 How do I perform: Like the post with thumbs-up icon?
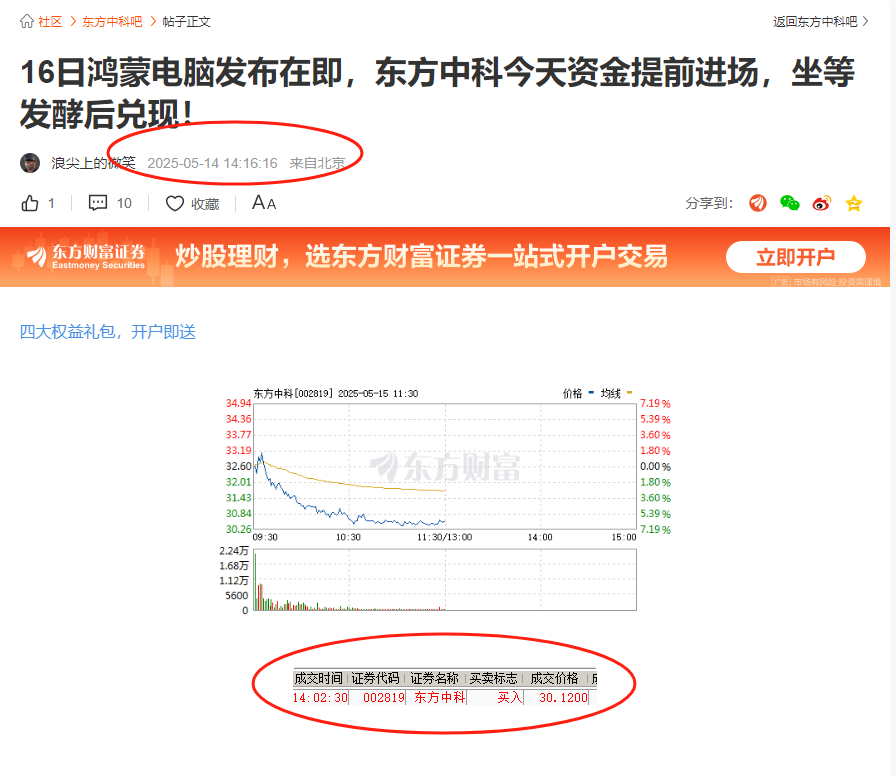pyautogui.click(x=30, y=203)
